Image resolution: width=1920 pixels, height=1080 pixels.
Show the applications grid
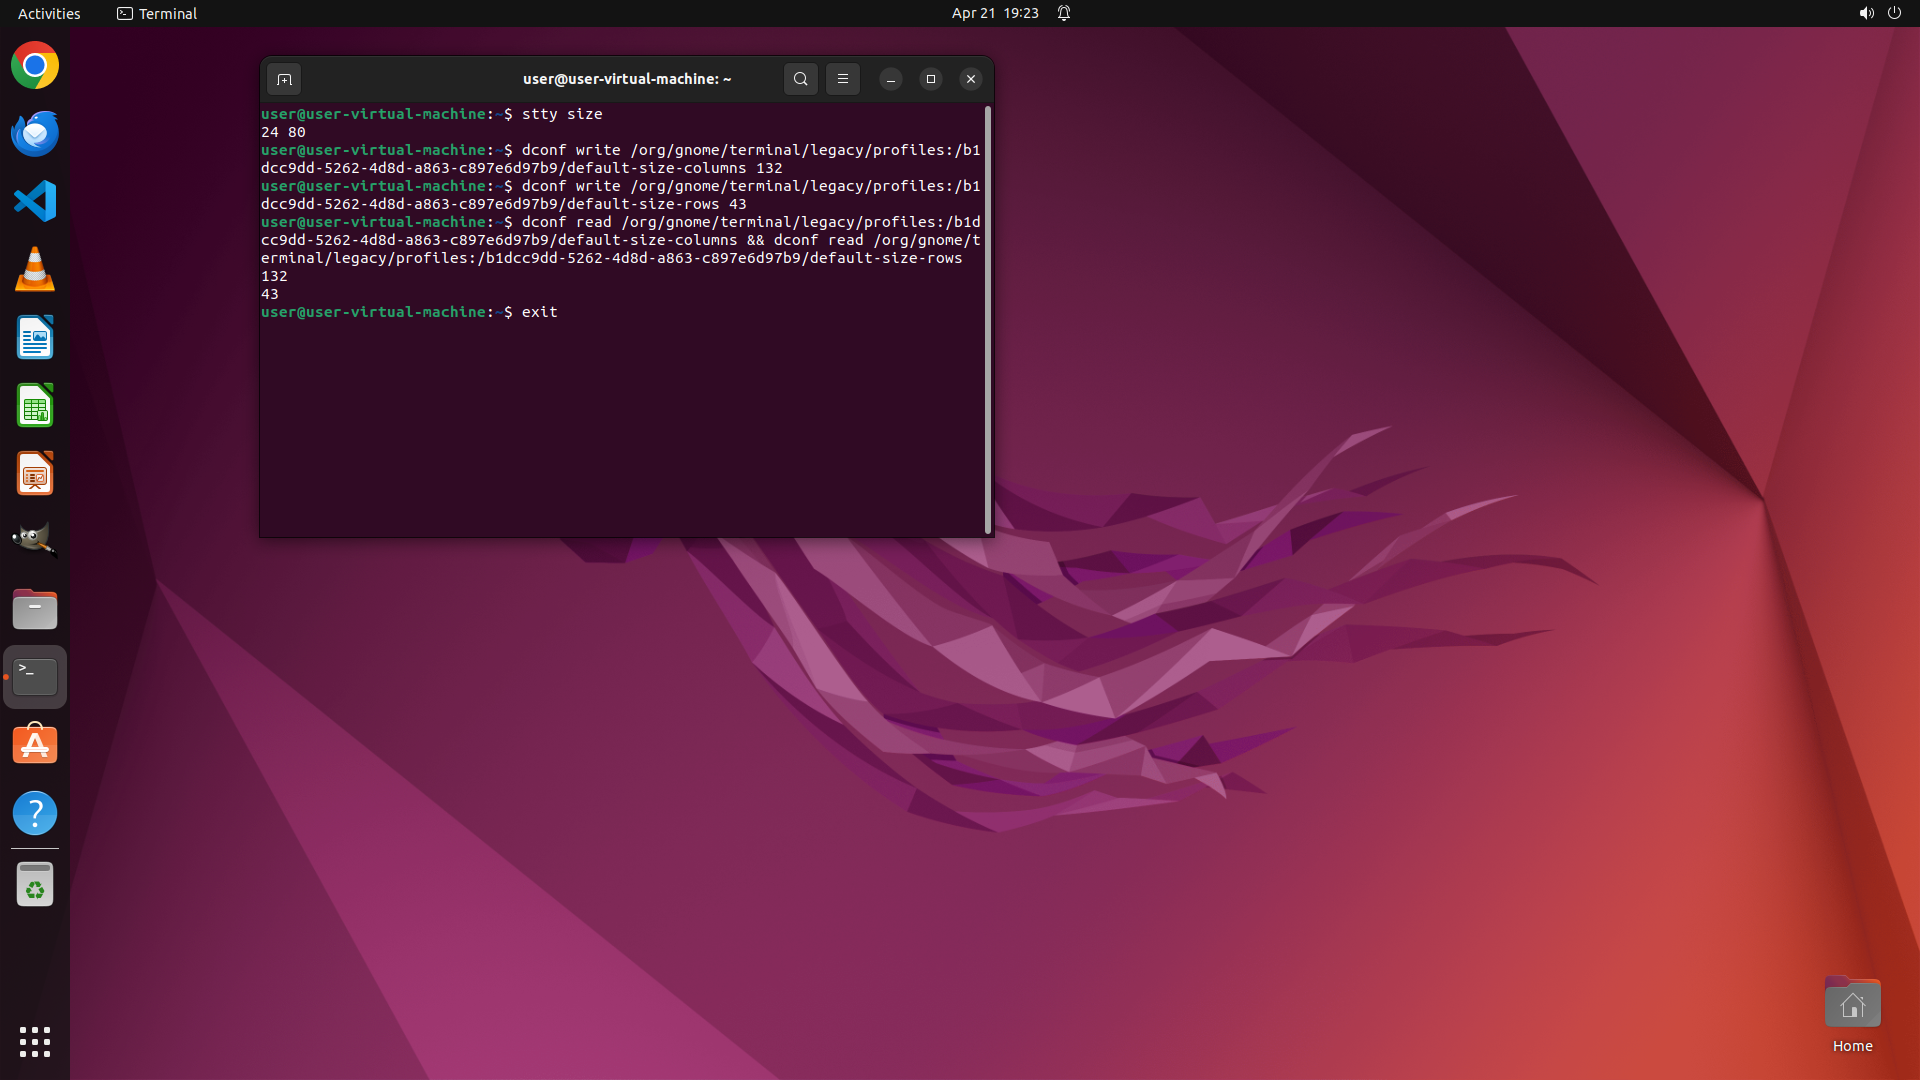pos(35,1041)
